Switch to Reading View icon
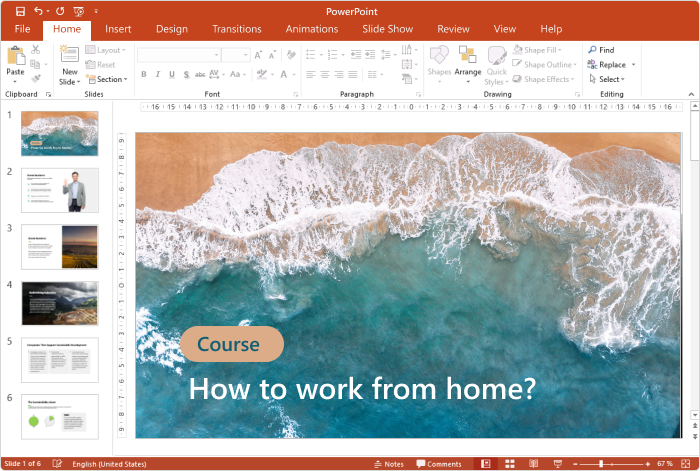Viewport: 700px width, 471px height. (533, 463)
